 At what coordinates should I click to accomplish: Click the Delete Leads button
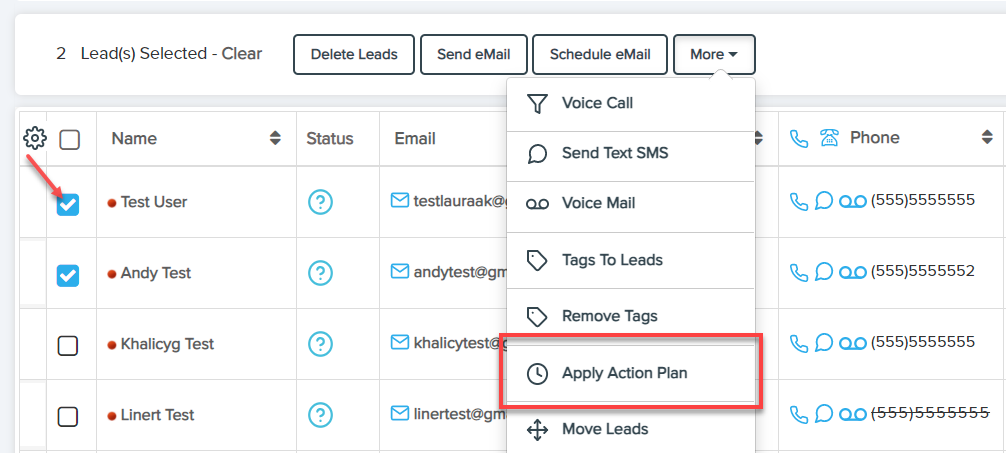tap(353, 54)
